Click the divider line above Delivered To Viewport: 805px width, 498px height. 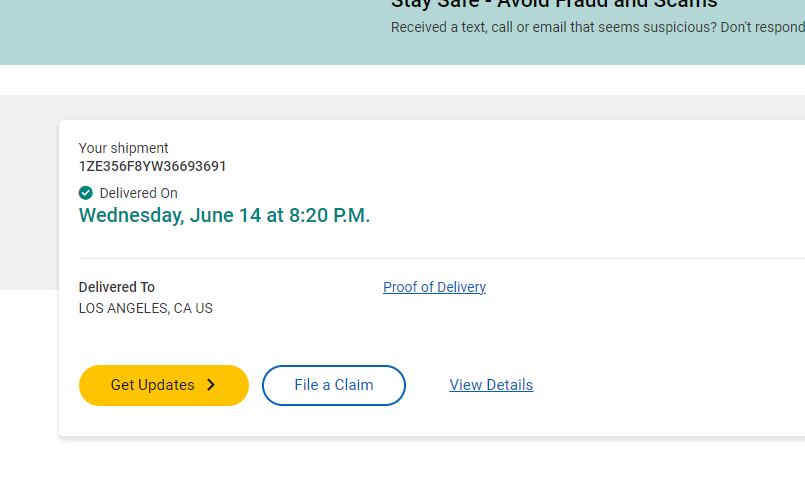pos(400,258)
